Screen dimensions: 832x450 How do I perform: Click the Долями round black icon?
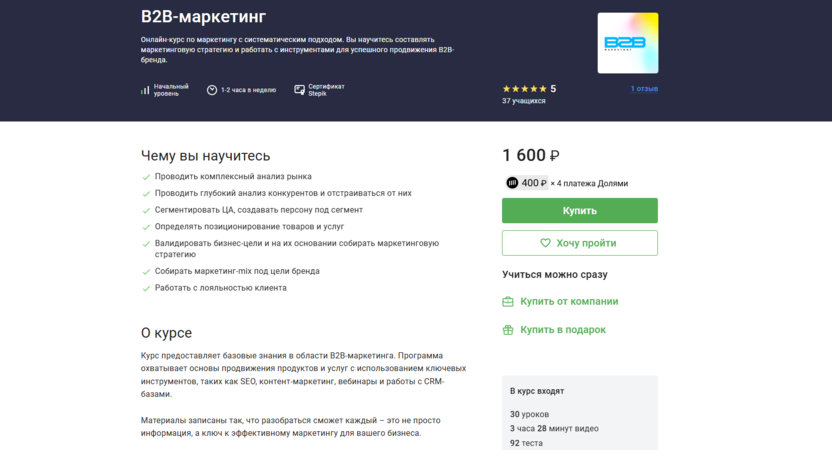click(x=512, y=183)
